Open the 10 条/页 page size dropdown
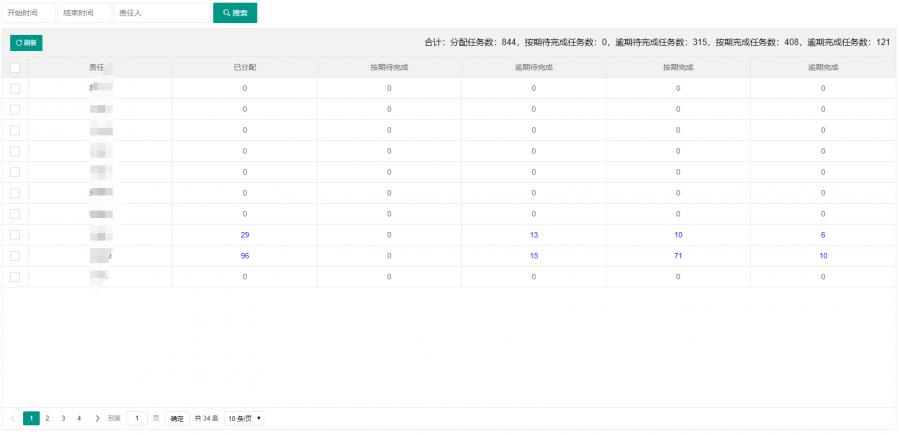The image size is (899, 435). [x=244, y=418]
